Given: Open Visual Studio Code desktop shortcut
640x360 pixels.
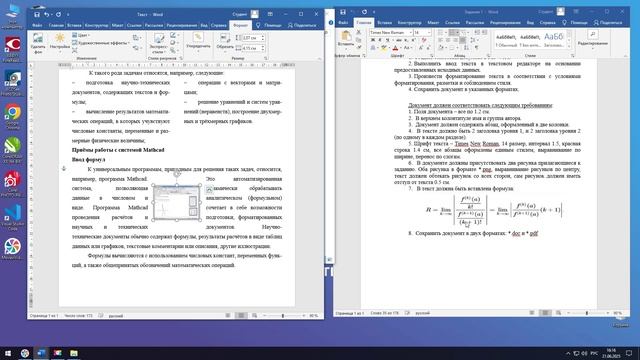Looking at the screenshot, I should coord(13,217).
